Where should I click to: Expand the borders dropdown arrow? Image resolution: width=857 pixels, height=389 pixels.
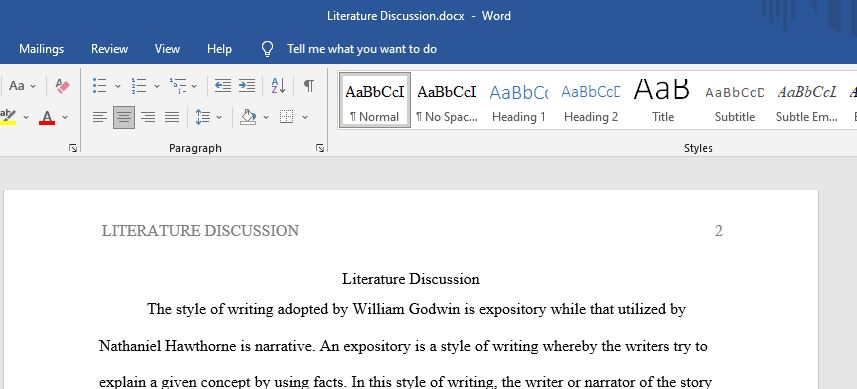[x=305, y=117]
